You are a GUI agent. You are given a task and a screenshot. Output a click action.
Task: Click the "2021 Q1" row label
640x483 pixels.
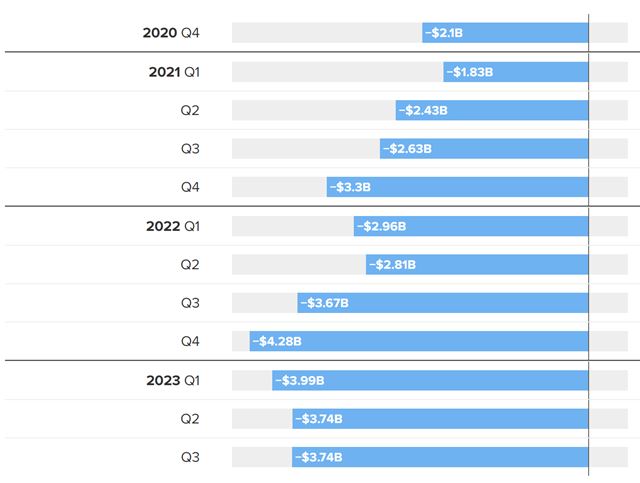click(173, 72)
